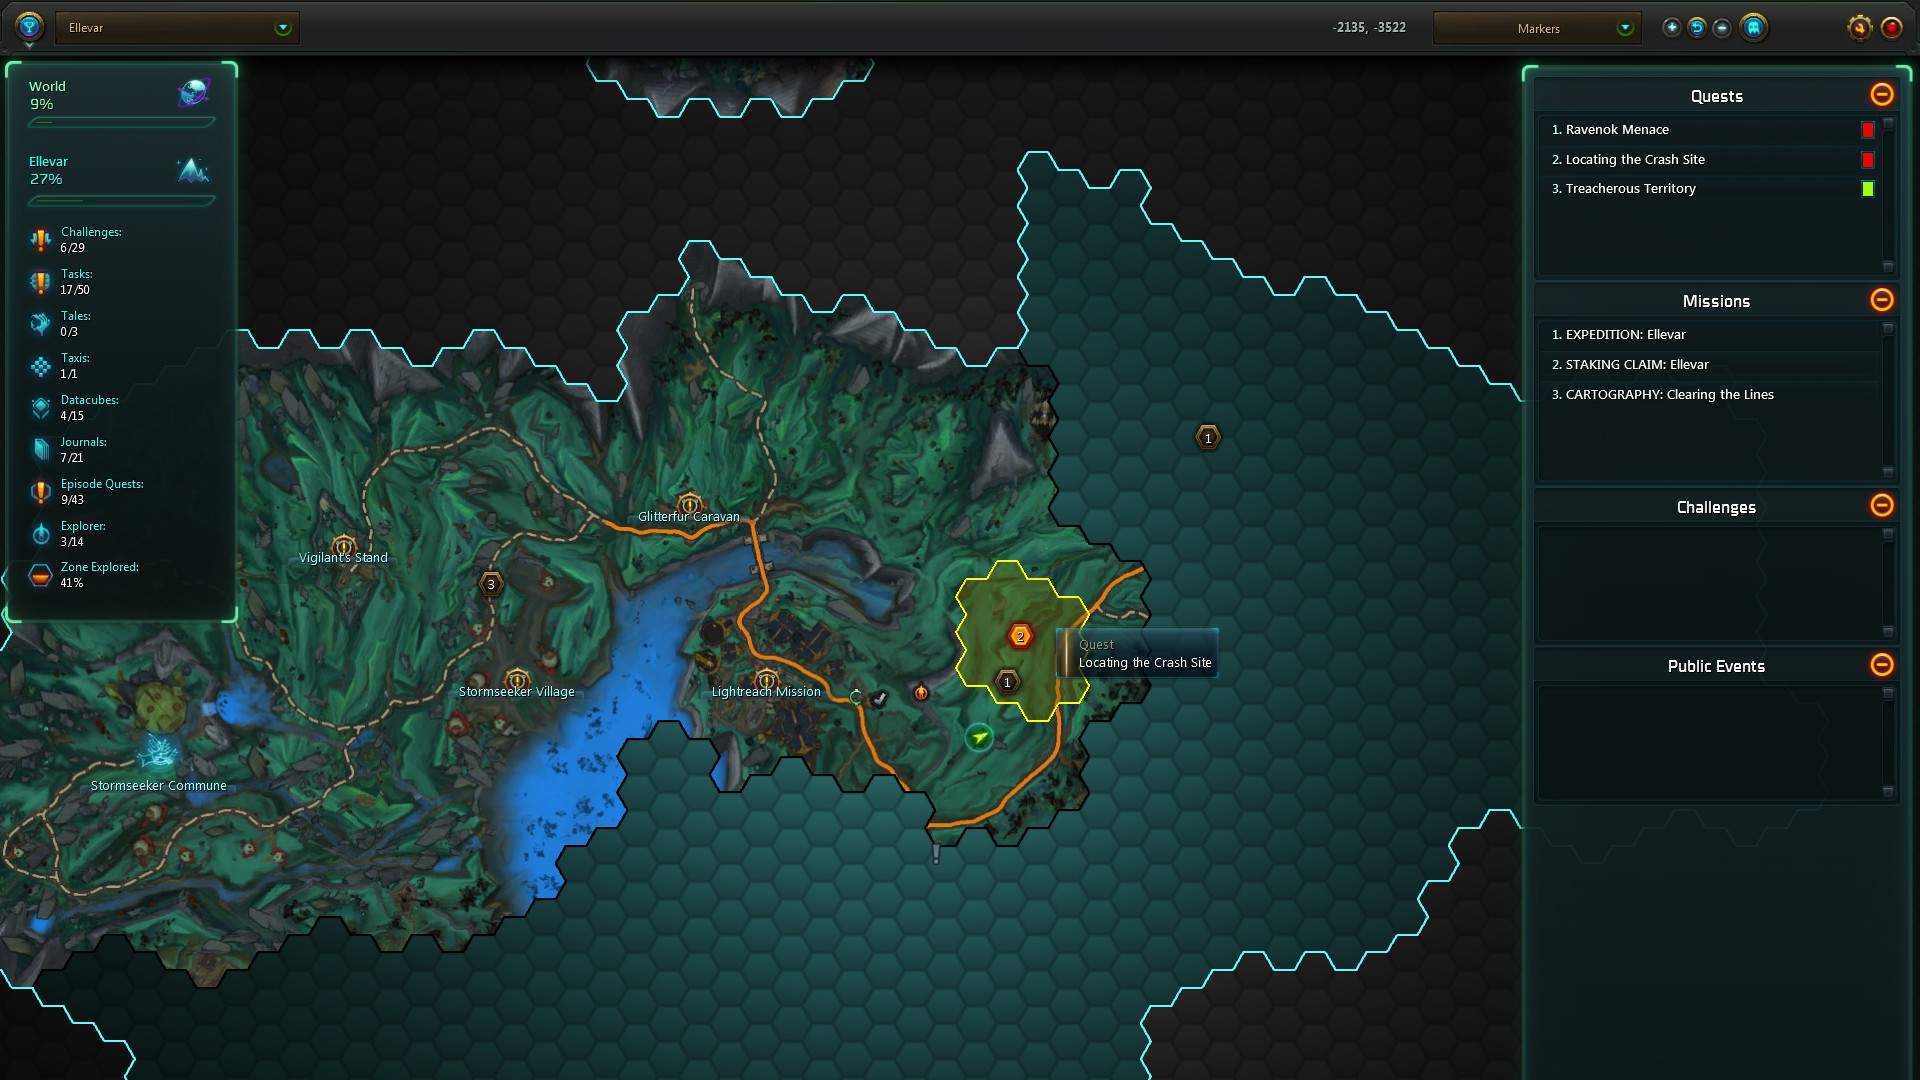Select the STAKING CLAIM: Ellevar mission
1920x1080 pixels.
click(x=1708, y=365)
